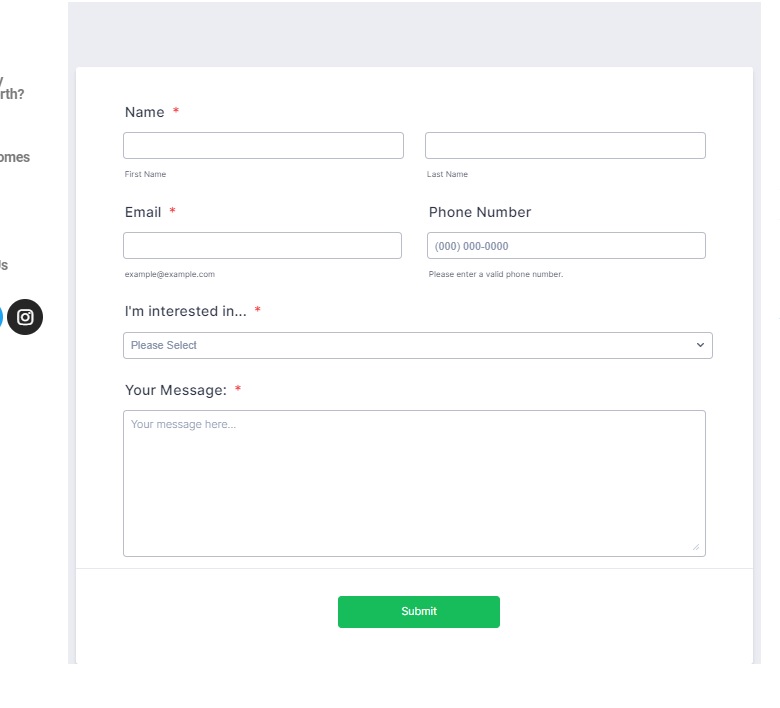This screenshot has width=780, height=708.
Task: Click into the Email input box
Action: point(262,245)
